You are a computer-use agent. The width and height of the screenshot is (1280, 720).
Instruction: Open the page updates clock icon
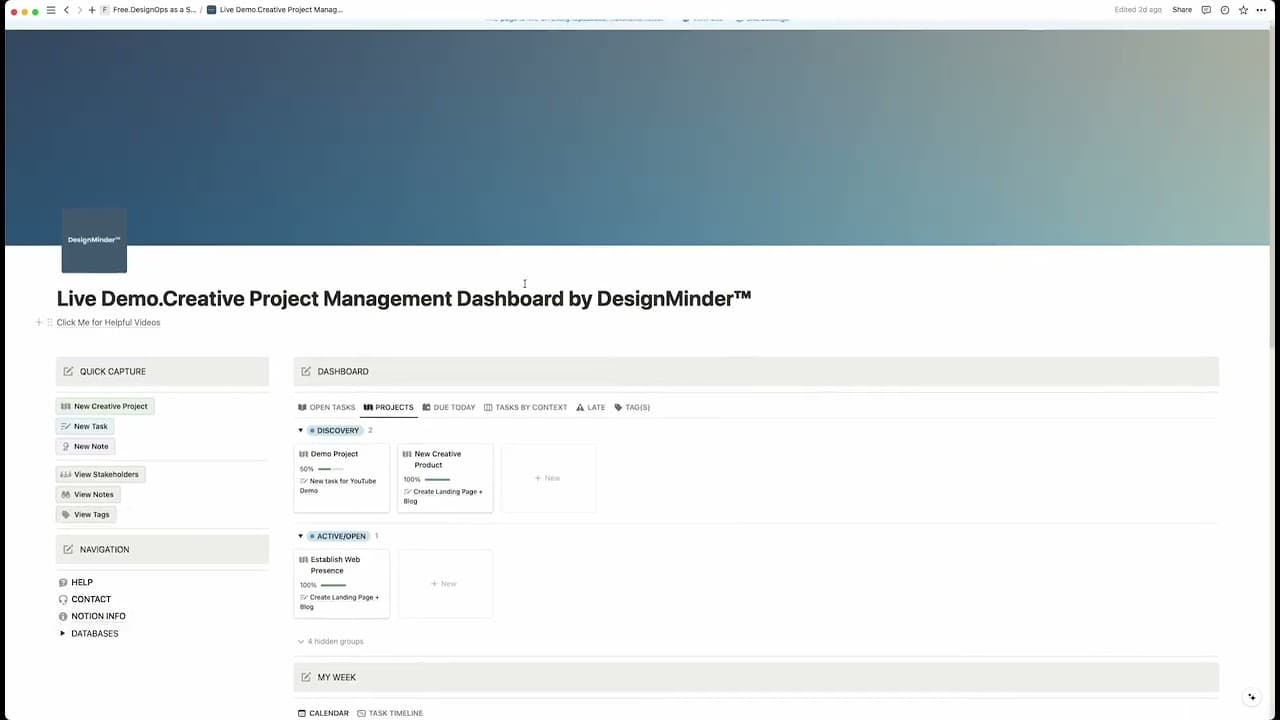[x=1225, y=10]
